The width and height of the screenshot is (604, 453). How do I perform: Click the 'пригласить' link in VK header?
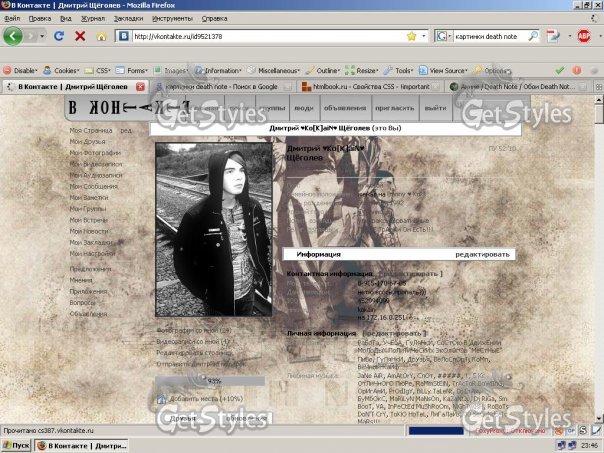pos(394,108)
